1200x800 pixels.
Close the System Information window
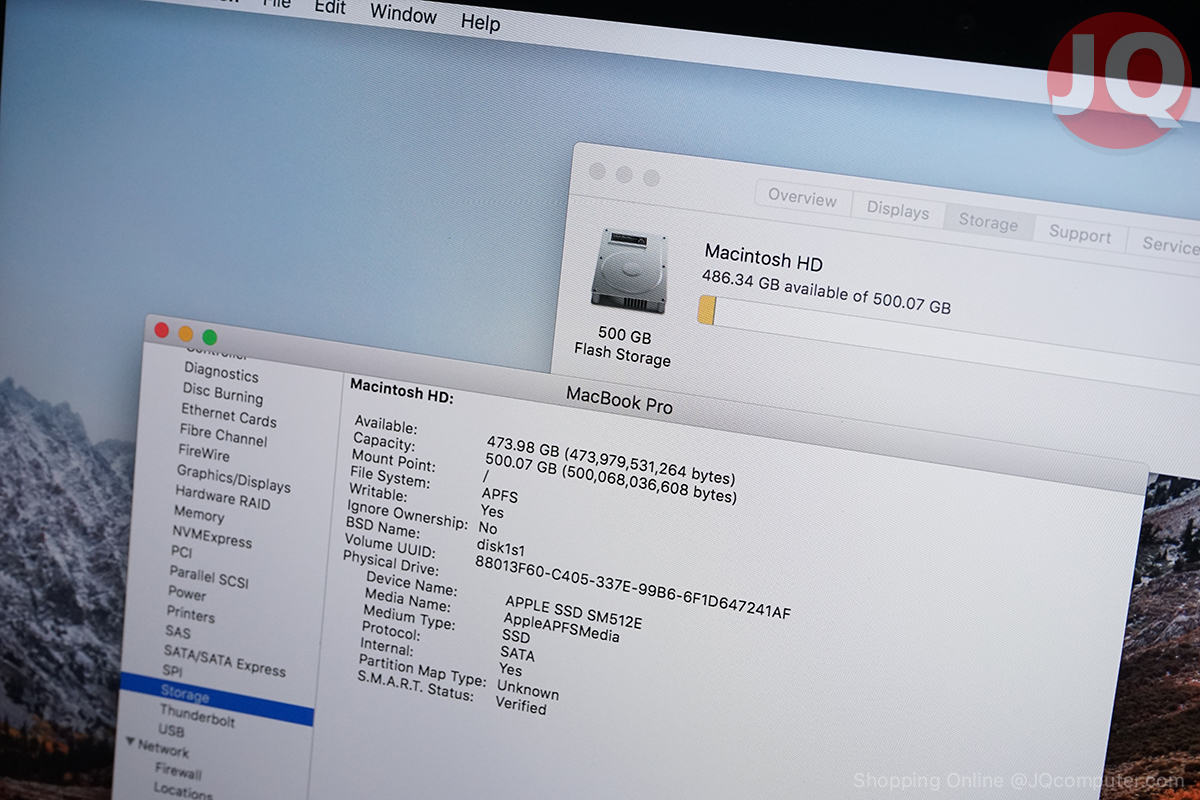click(x=161, y=330)
